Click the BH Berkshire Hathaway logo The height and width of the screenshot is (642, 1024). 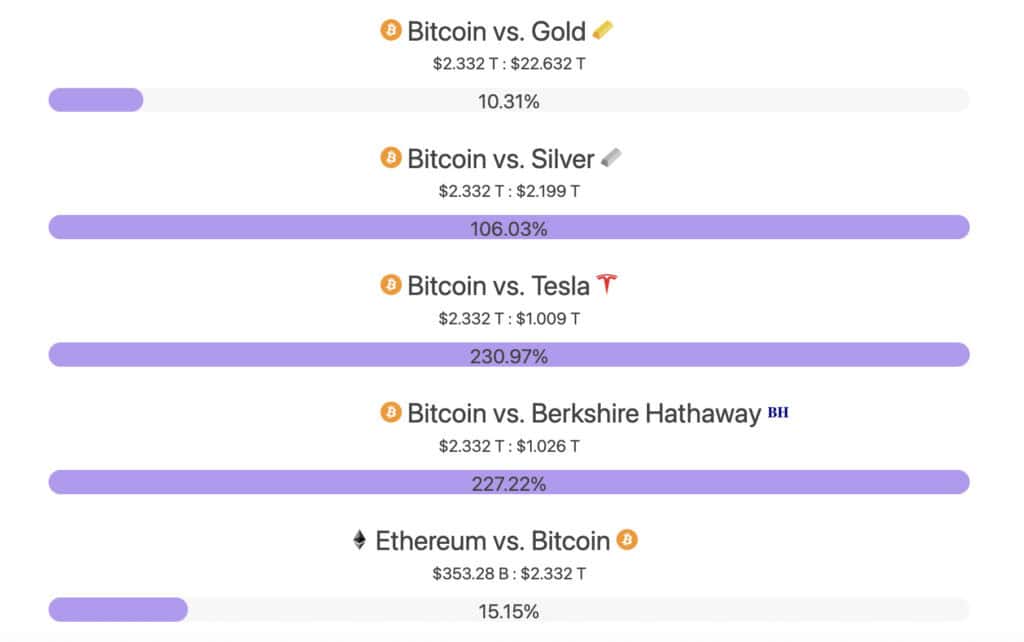pos(778,412)
